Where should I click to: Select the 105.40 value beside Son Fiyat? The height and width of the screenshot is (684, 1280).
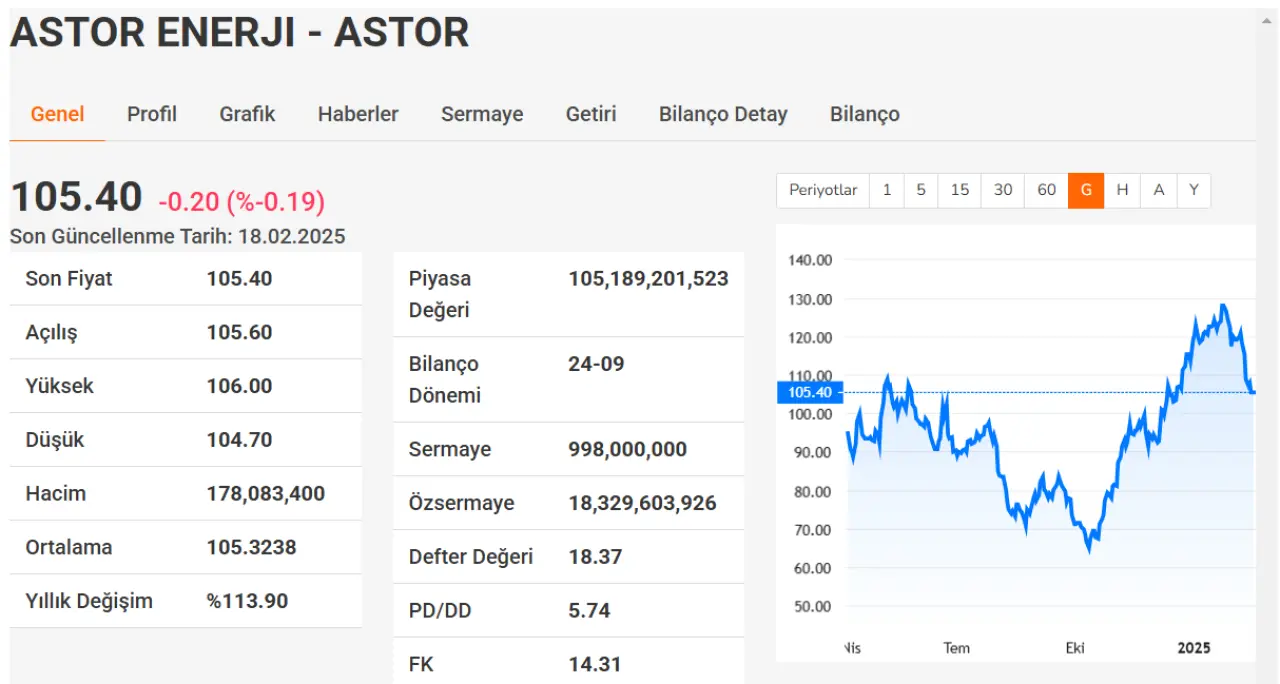(x=239, y=278)
